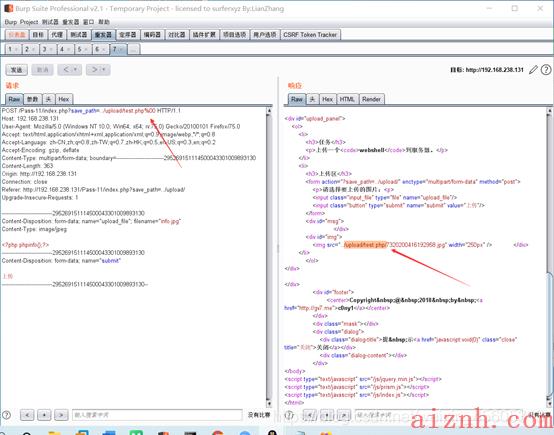Switch to the 对比器 tab

tap(177, 35)
